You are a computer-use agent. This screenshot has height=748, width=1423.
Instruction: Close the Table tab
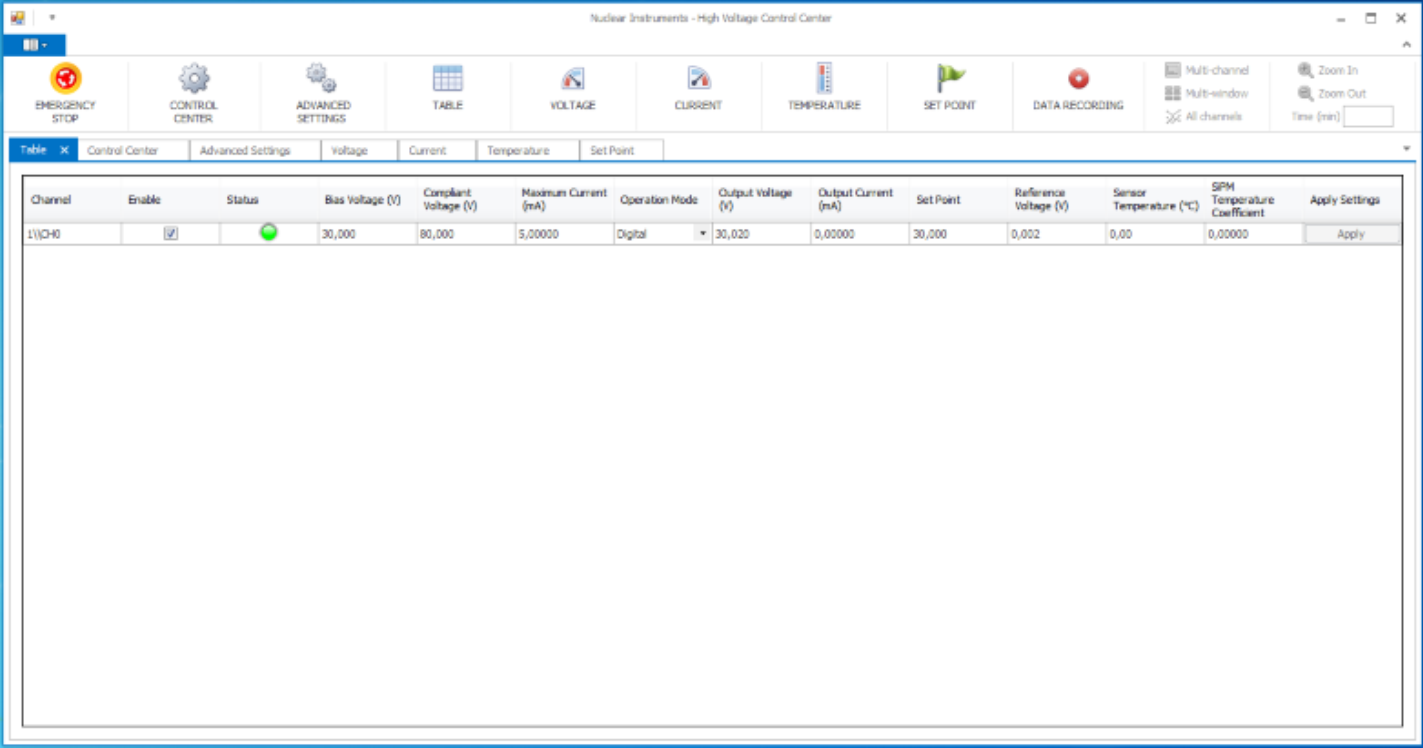pyautogui.click(x=64, y=150)
